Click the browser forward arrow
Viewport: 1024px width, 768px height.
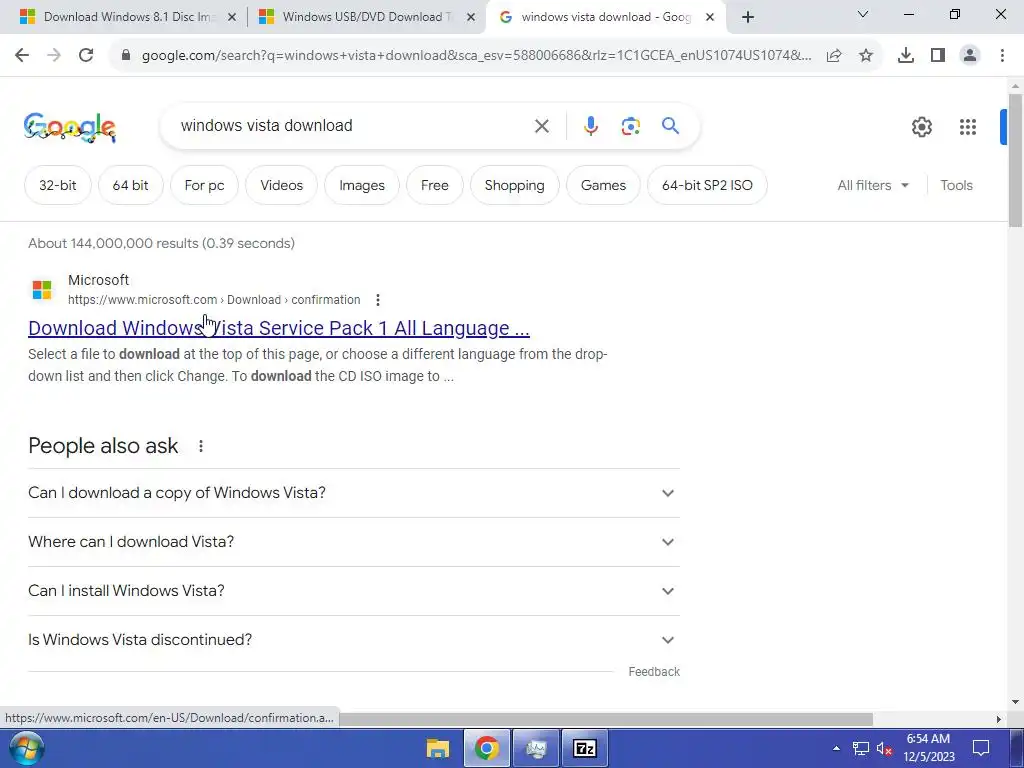coord(54,56)
